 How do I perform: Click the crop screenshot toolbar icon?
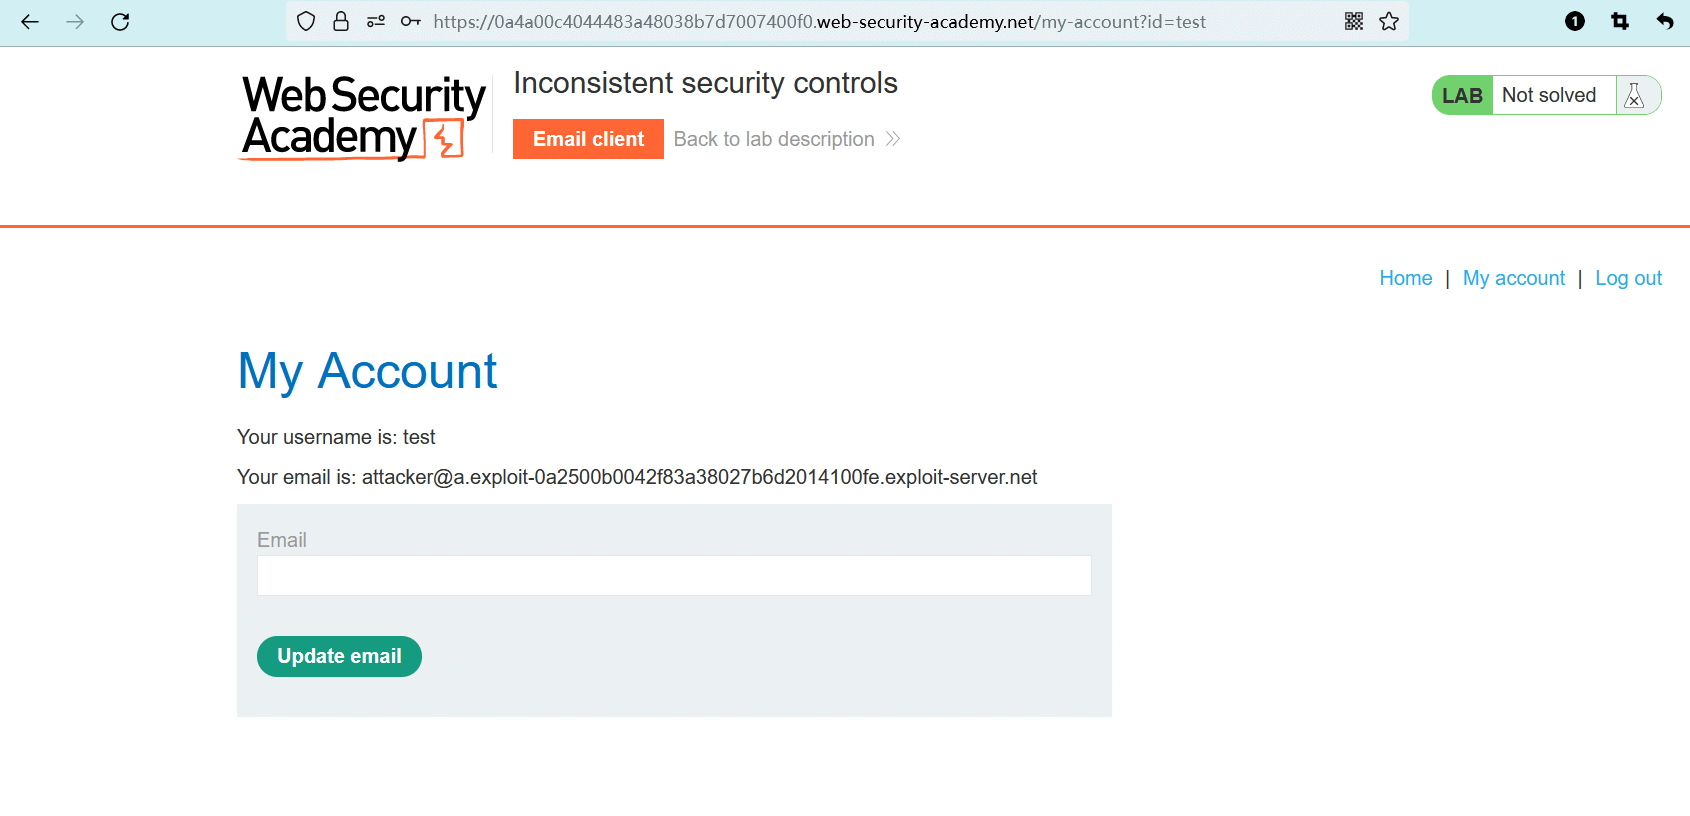[x=1620, y=22]
